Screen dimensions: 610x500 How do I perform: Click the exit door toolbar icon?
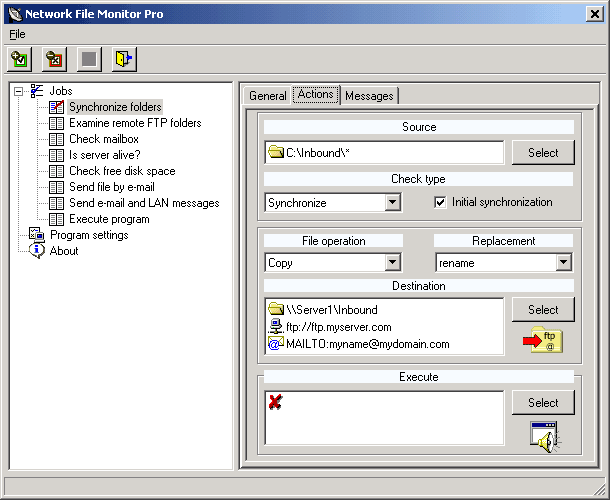coord(124,60)
